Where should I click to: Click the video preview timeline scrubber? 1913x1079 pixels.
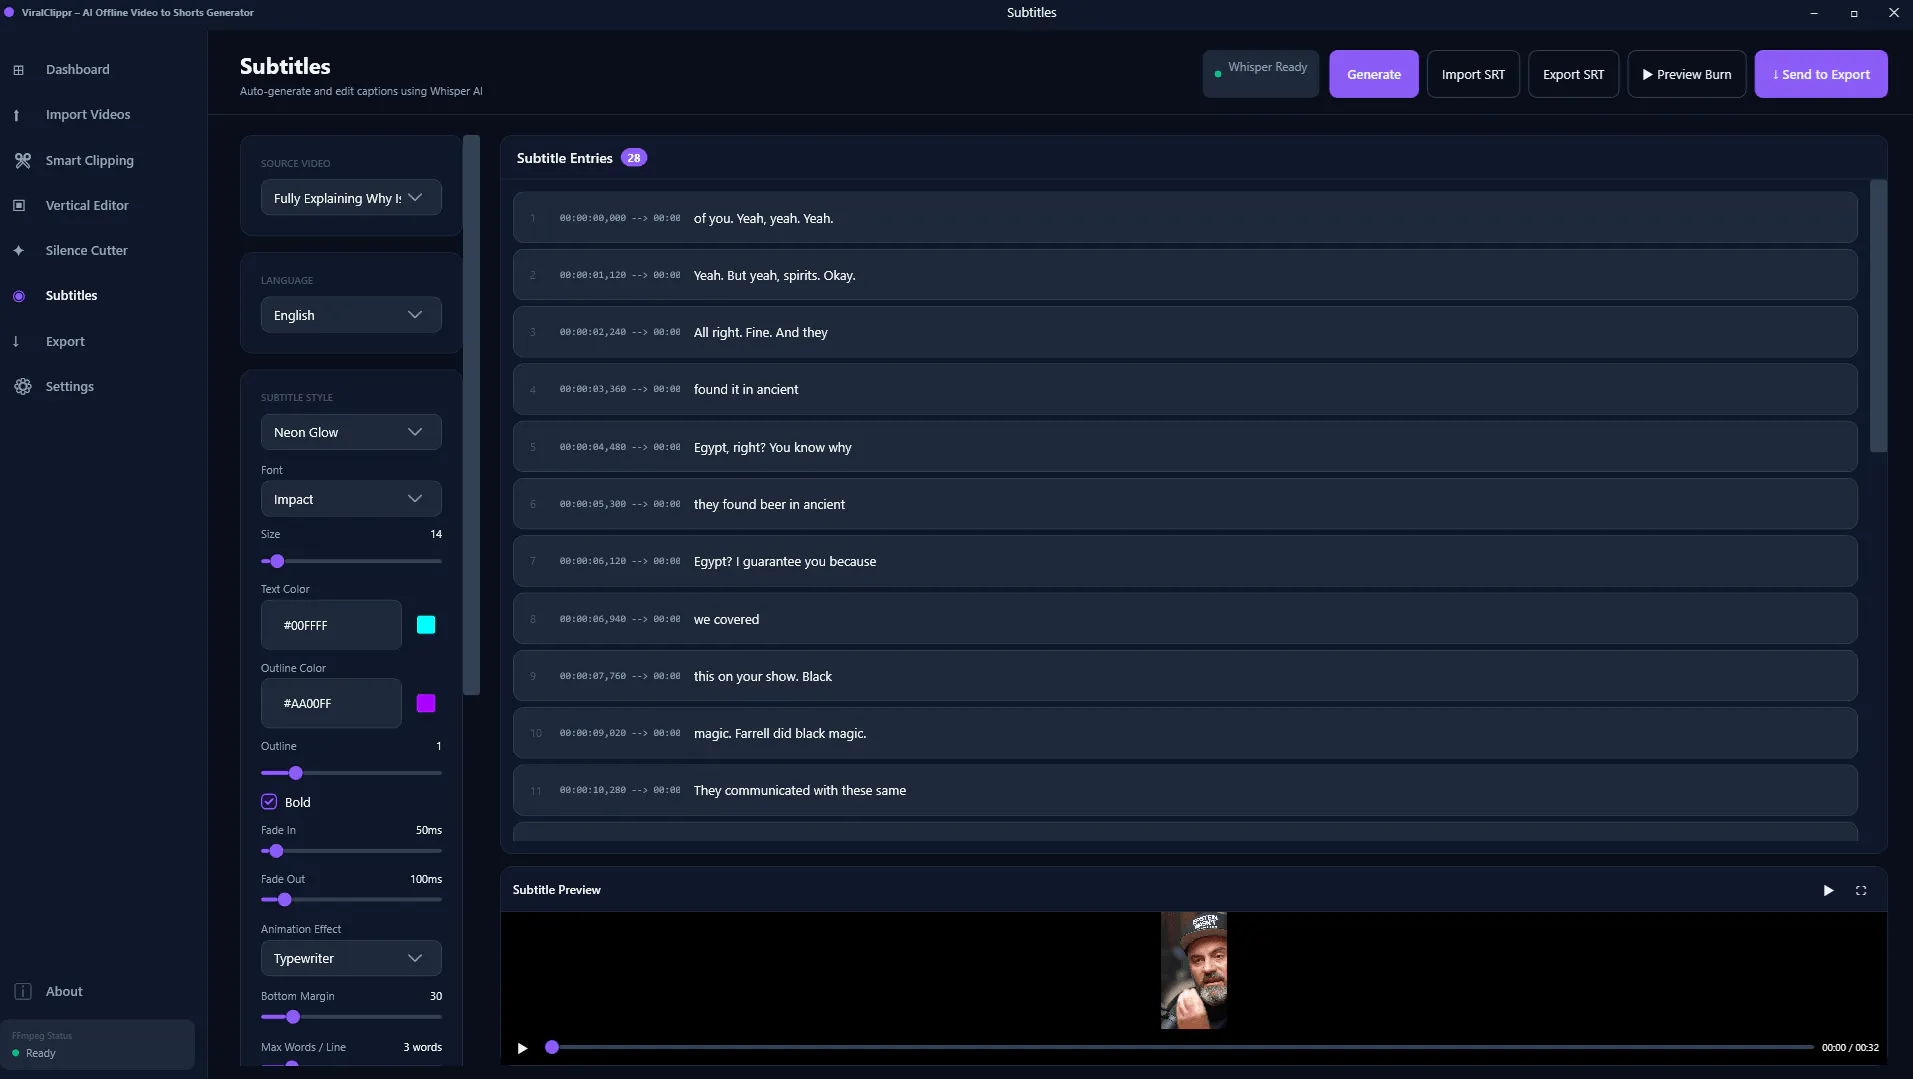[552, 1047]
